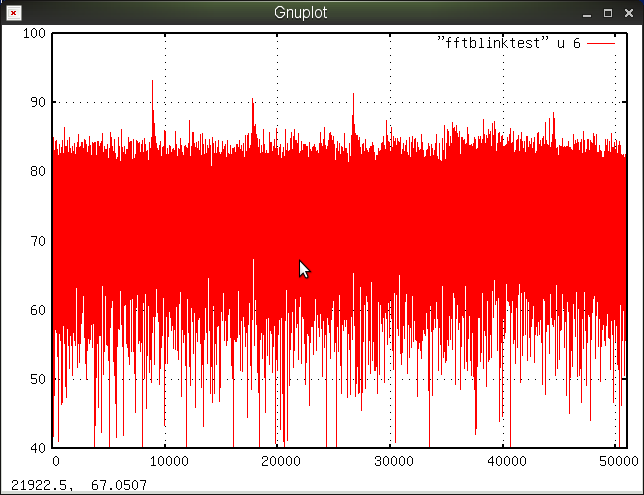Open the window menu icon in title bar
The height and width of the screenshot is (495, 644).
pyautogui.click(x=12, y=13)
